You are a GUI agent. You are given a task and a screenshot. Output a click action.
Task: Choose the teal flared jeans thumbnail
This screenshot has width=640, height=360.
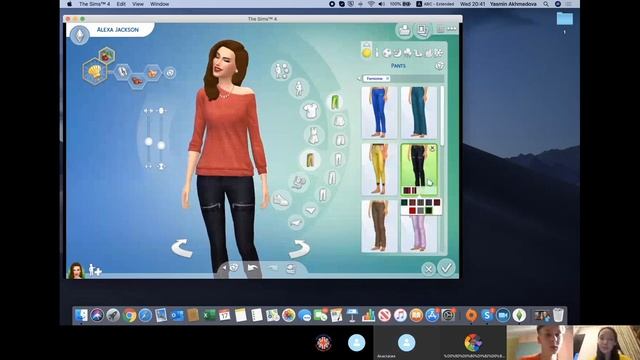click(419, 112)
